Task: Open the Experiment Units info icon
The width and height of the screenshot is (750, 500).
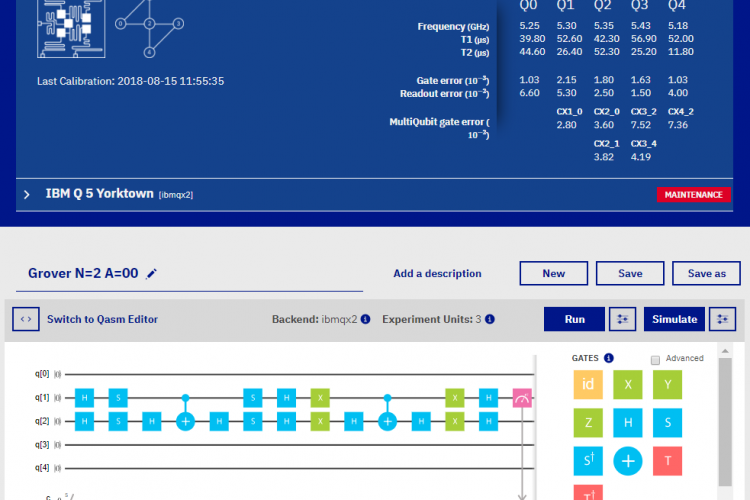Action: 490,319
